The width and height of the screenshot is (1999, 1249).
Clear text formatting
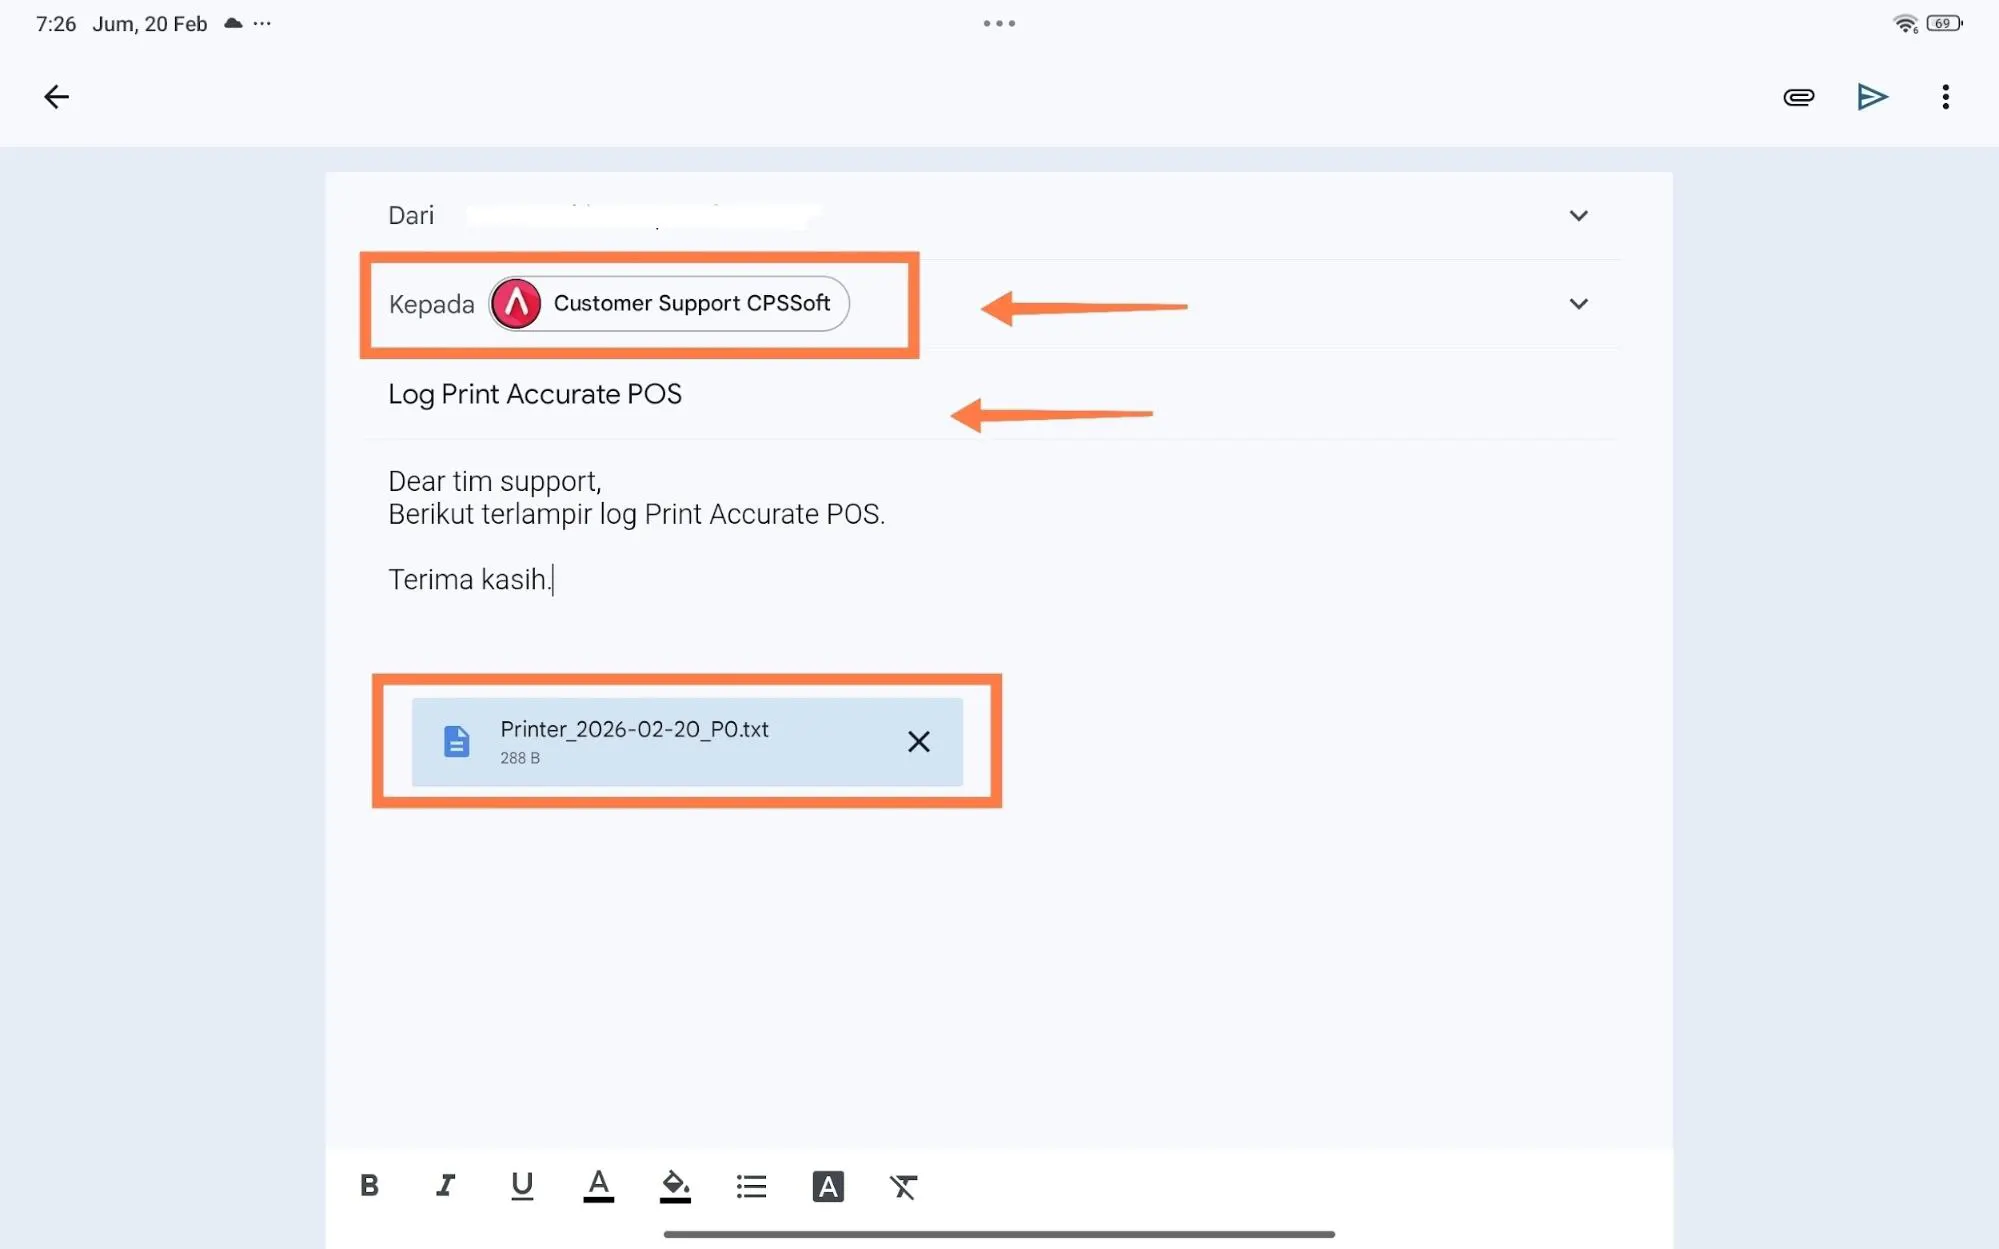[903, 1186]
